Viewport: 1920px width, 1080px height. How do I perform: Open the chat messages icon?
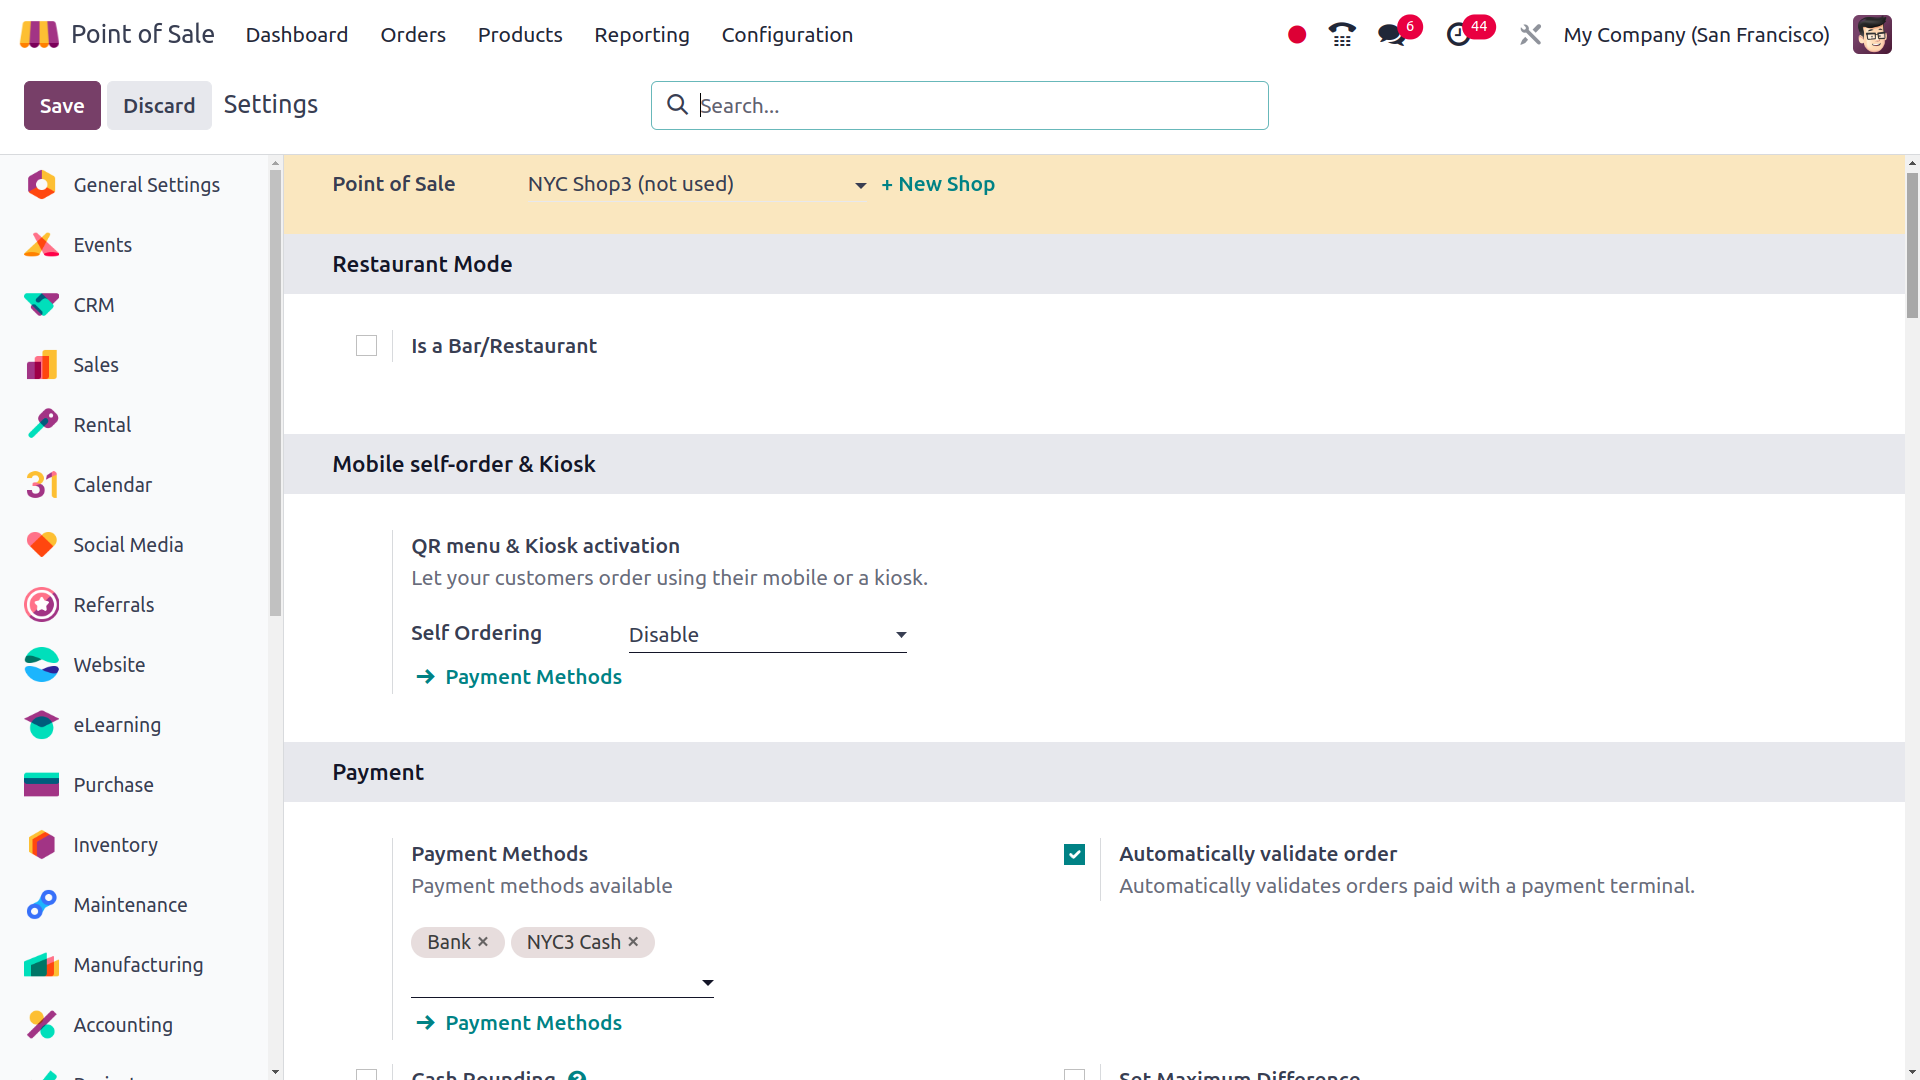click(1391, 35)
